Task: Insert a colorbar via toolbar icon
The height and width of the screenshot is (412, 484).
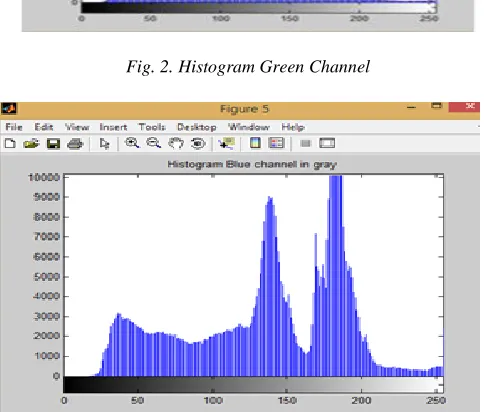Action: tap(255, 143)
